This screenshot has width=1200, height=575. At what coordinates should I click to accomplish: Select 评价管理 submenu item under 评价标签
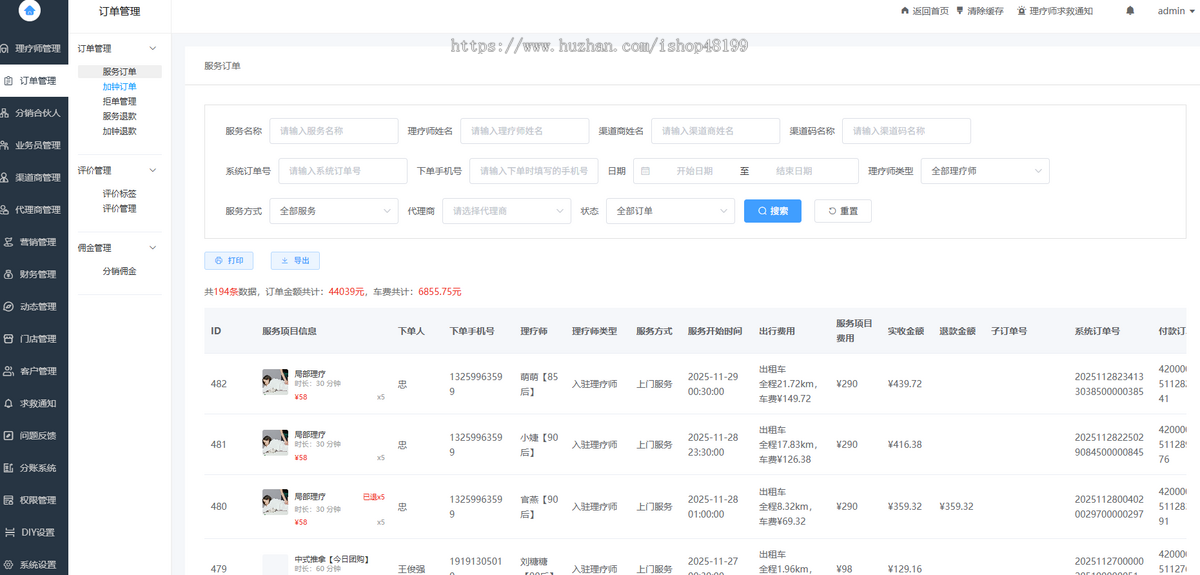point(119,209)
